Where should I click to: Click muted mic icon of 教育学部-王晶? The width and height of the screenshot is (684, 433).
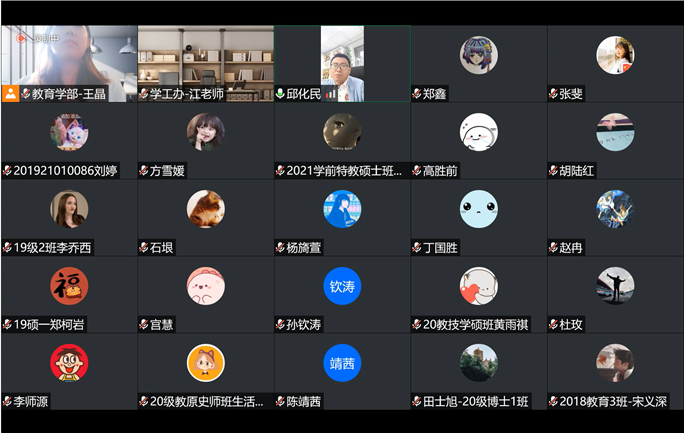coord(26,94)
